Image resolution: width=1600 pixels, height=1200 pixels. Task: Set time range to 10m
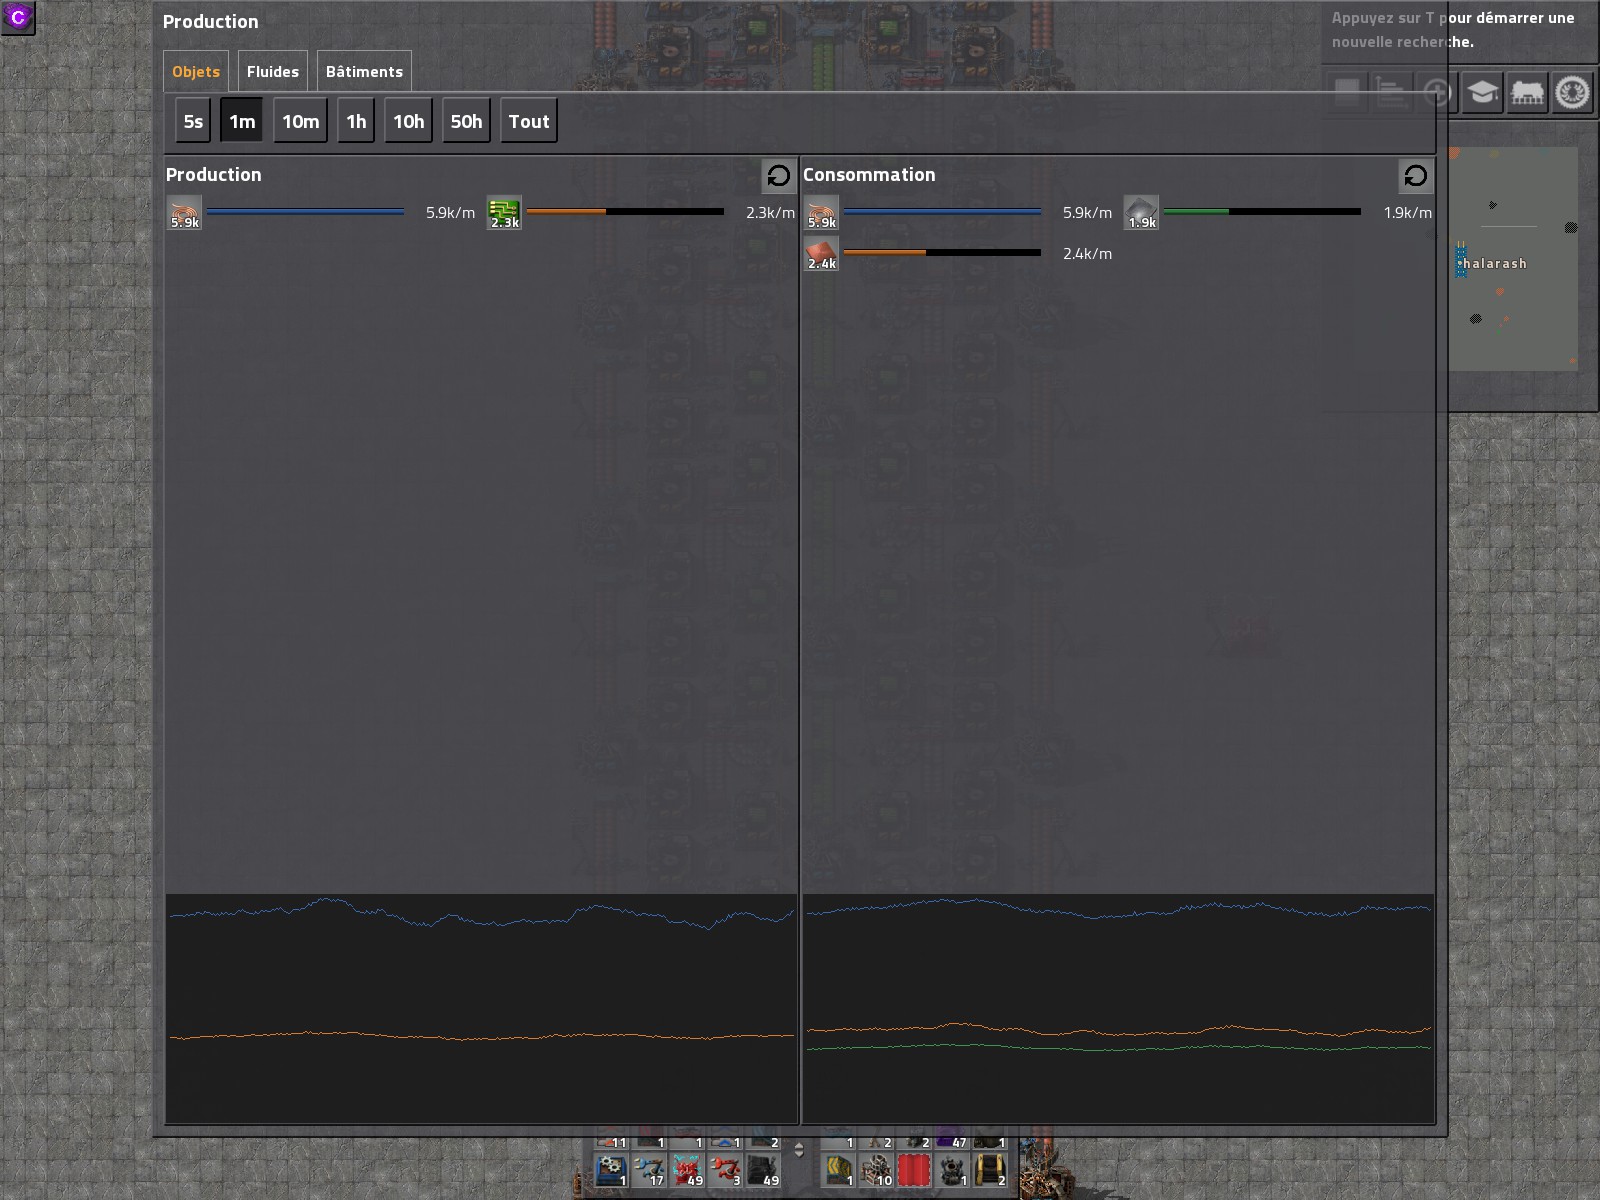click(x=300, y=121)
